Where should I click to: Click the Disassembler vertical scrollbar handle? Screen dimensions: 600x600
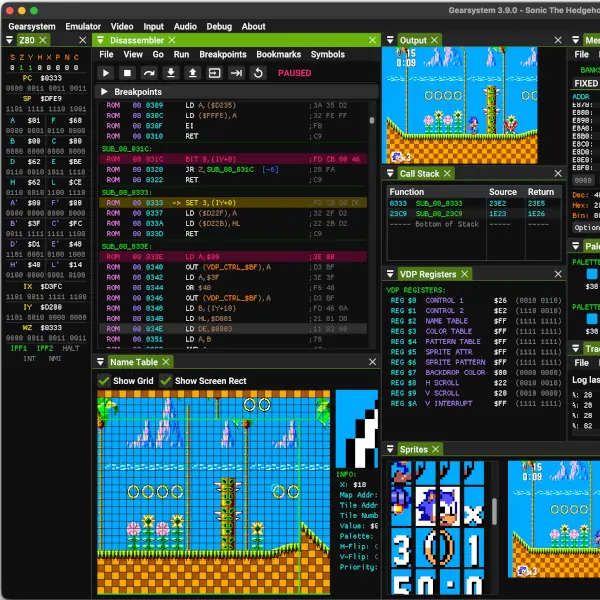372,120
